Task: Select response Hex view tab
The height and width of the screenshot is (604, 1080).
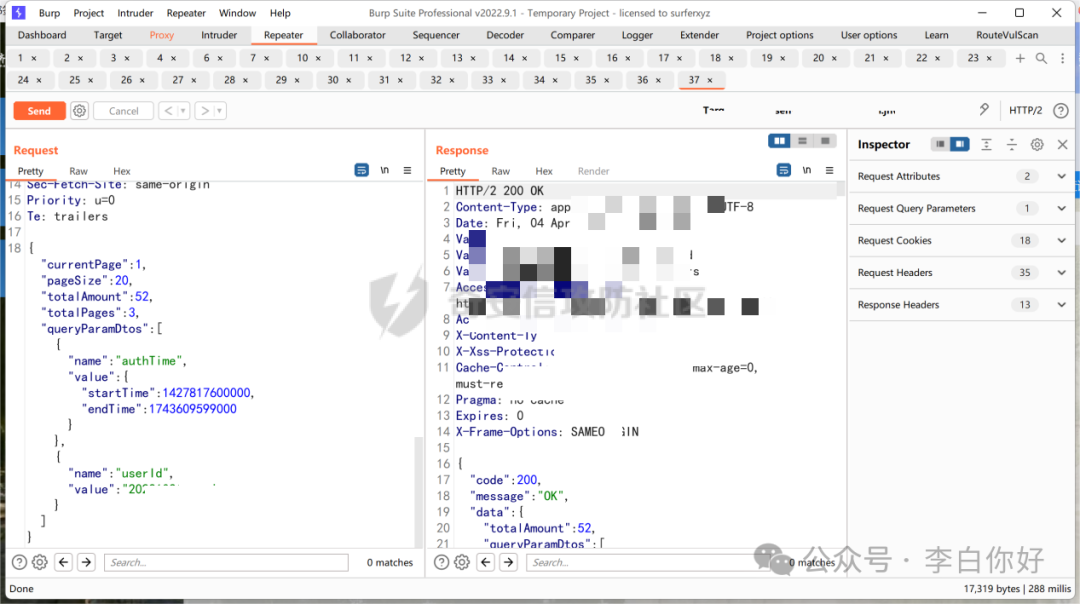Action: (x=544, y=171)
